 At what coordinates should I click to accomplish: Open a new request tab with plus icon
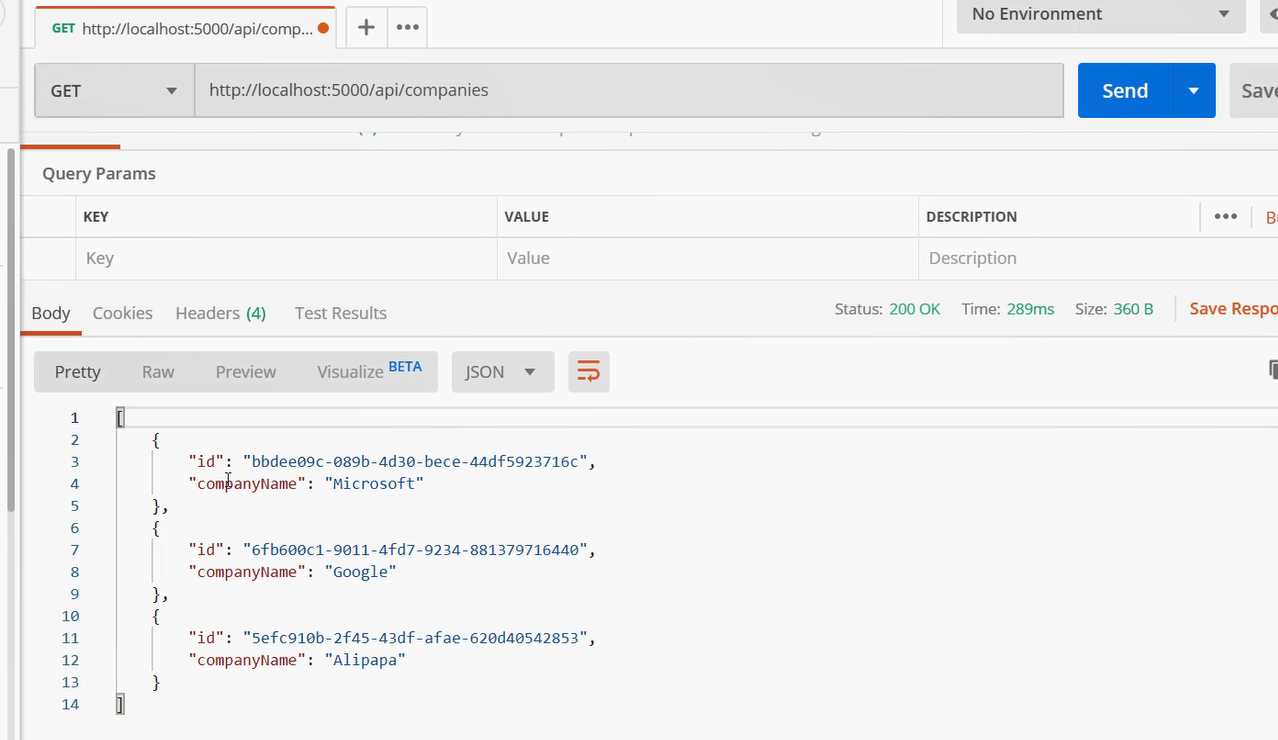(367, 27)
